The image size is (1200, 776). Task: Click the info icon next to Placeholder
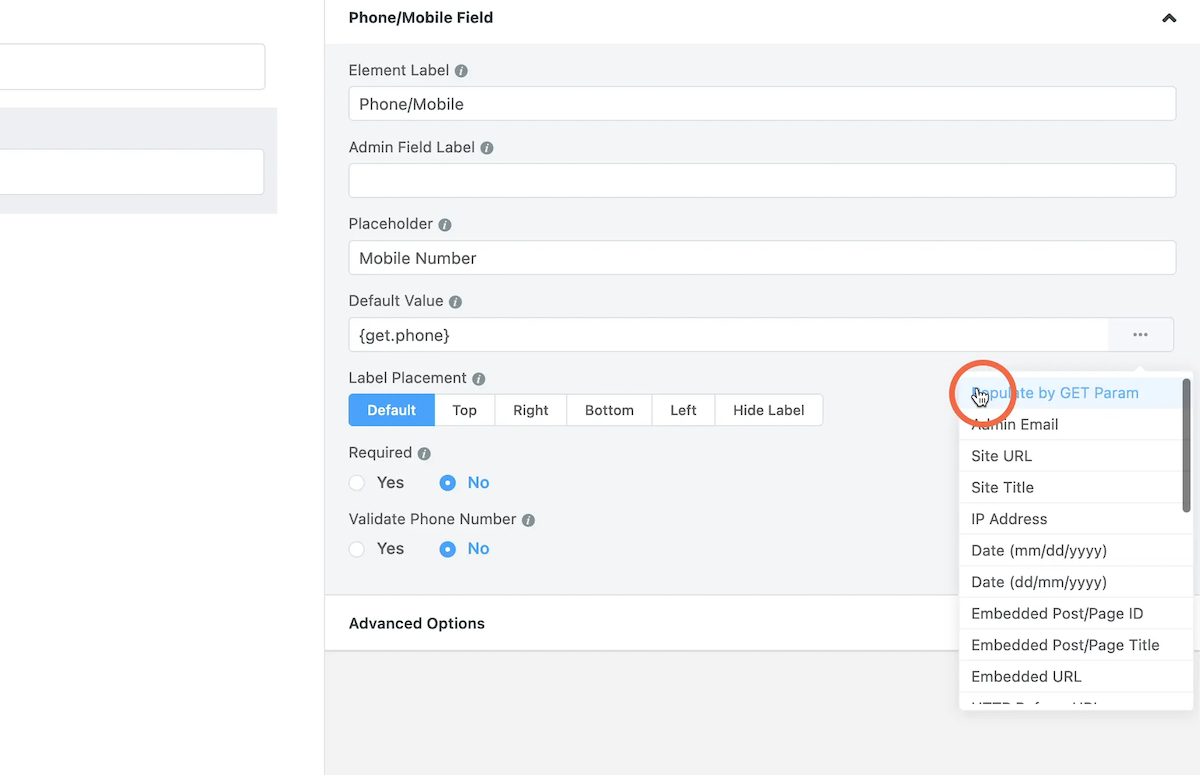[444, 224]
